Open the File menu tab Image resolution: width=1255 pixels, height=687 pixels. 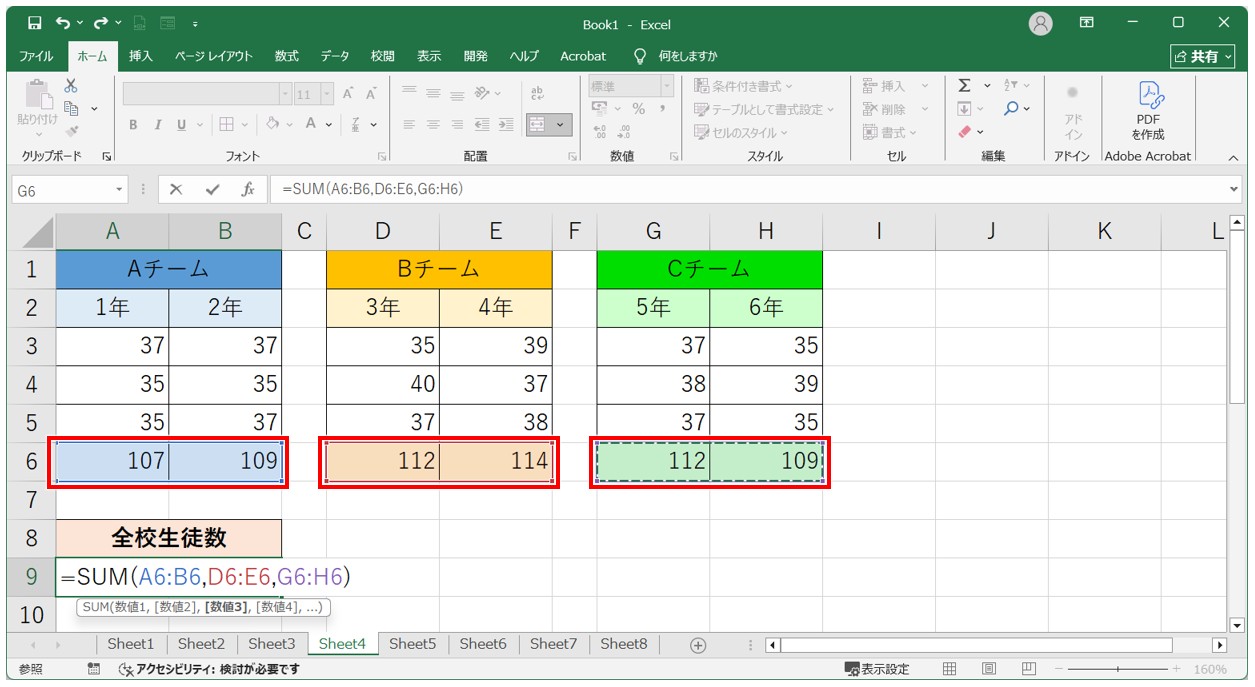tap(37, 56)
